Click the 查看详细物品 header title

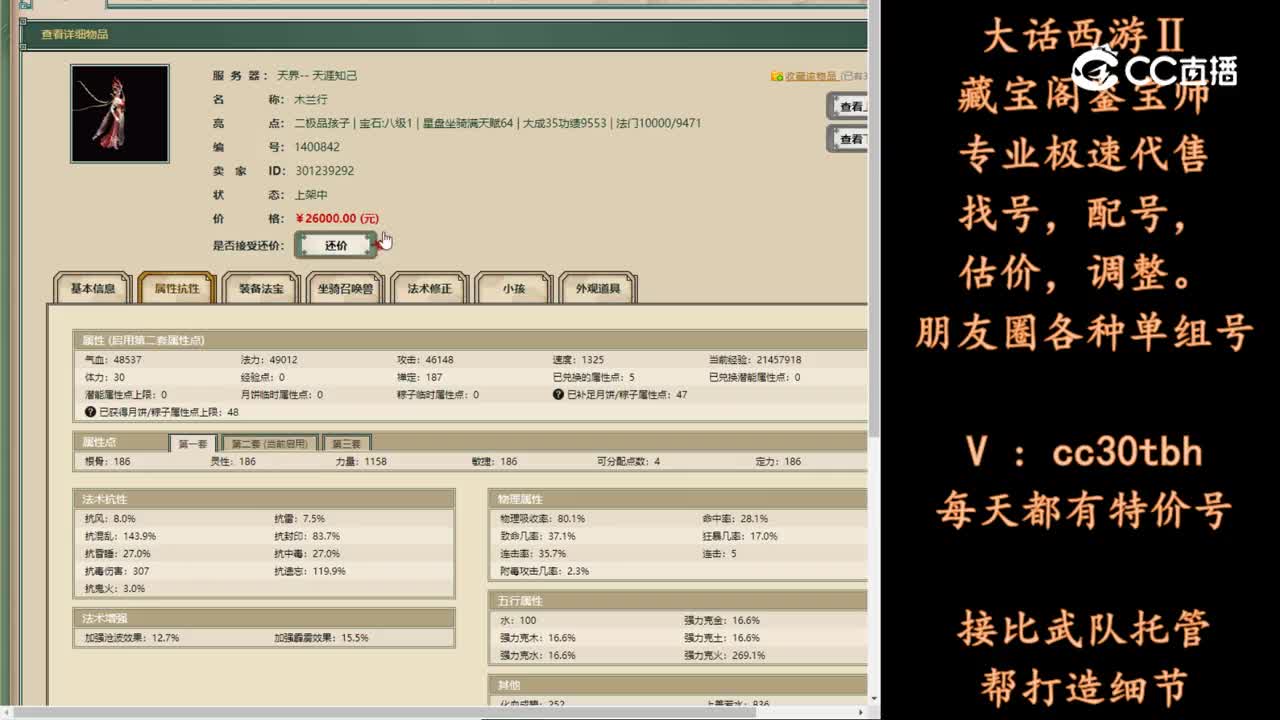click(x=74, y=34)
